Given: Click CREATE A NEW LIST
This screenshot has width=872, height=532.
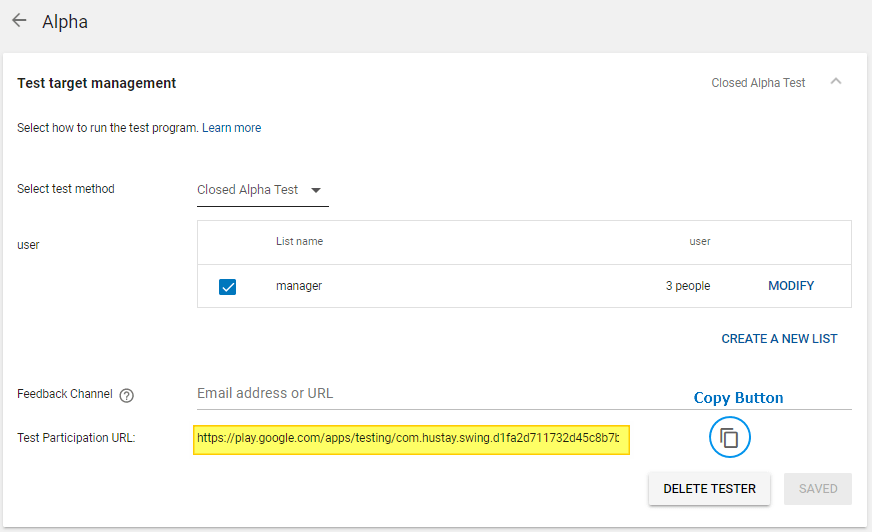Looking at the screenshot, I should pyautogui.click(x=779, y=339).
